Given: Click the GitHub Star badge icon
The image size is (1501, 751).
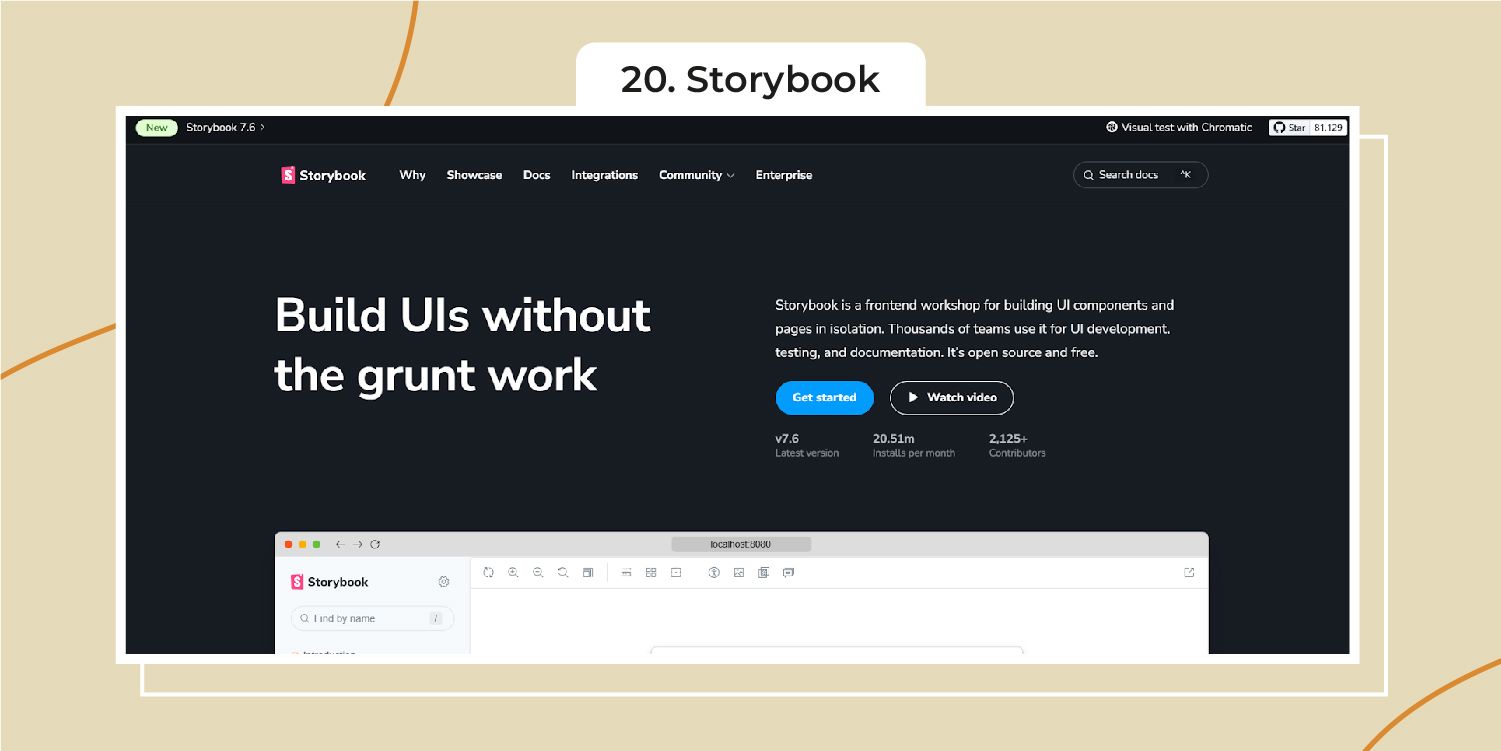Looking at the screenshot, I should 1278,128.
